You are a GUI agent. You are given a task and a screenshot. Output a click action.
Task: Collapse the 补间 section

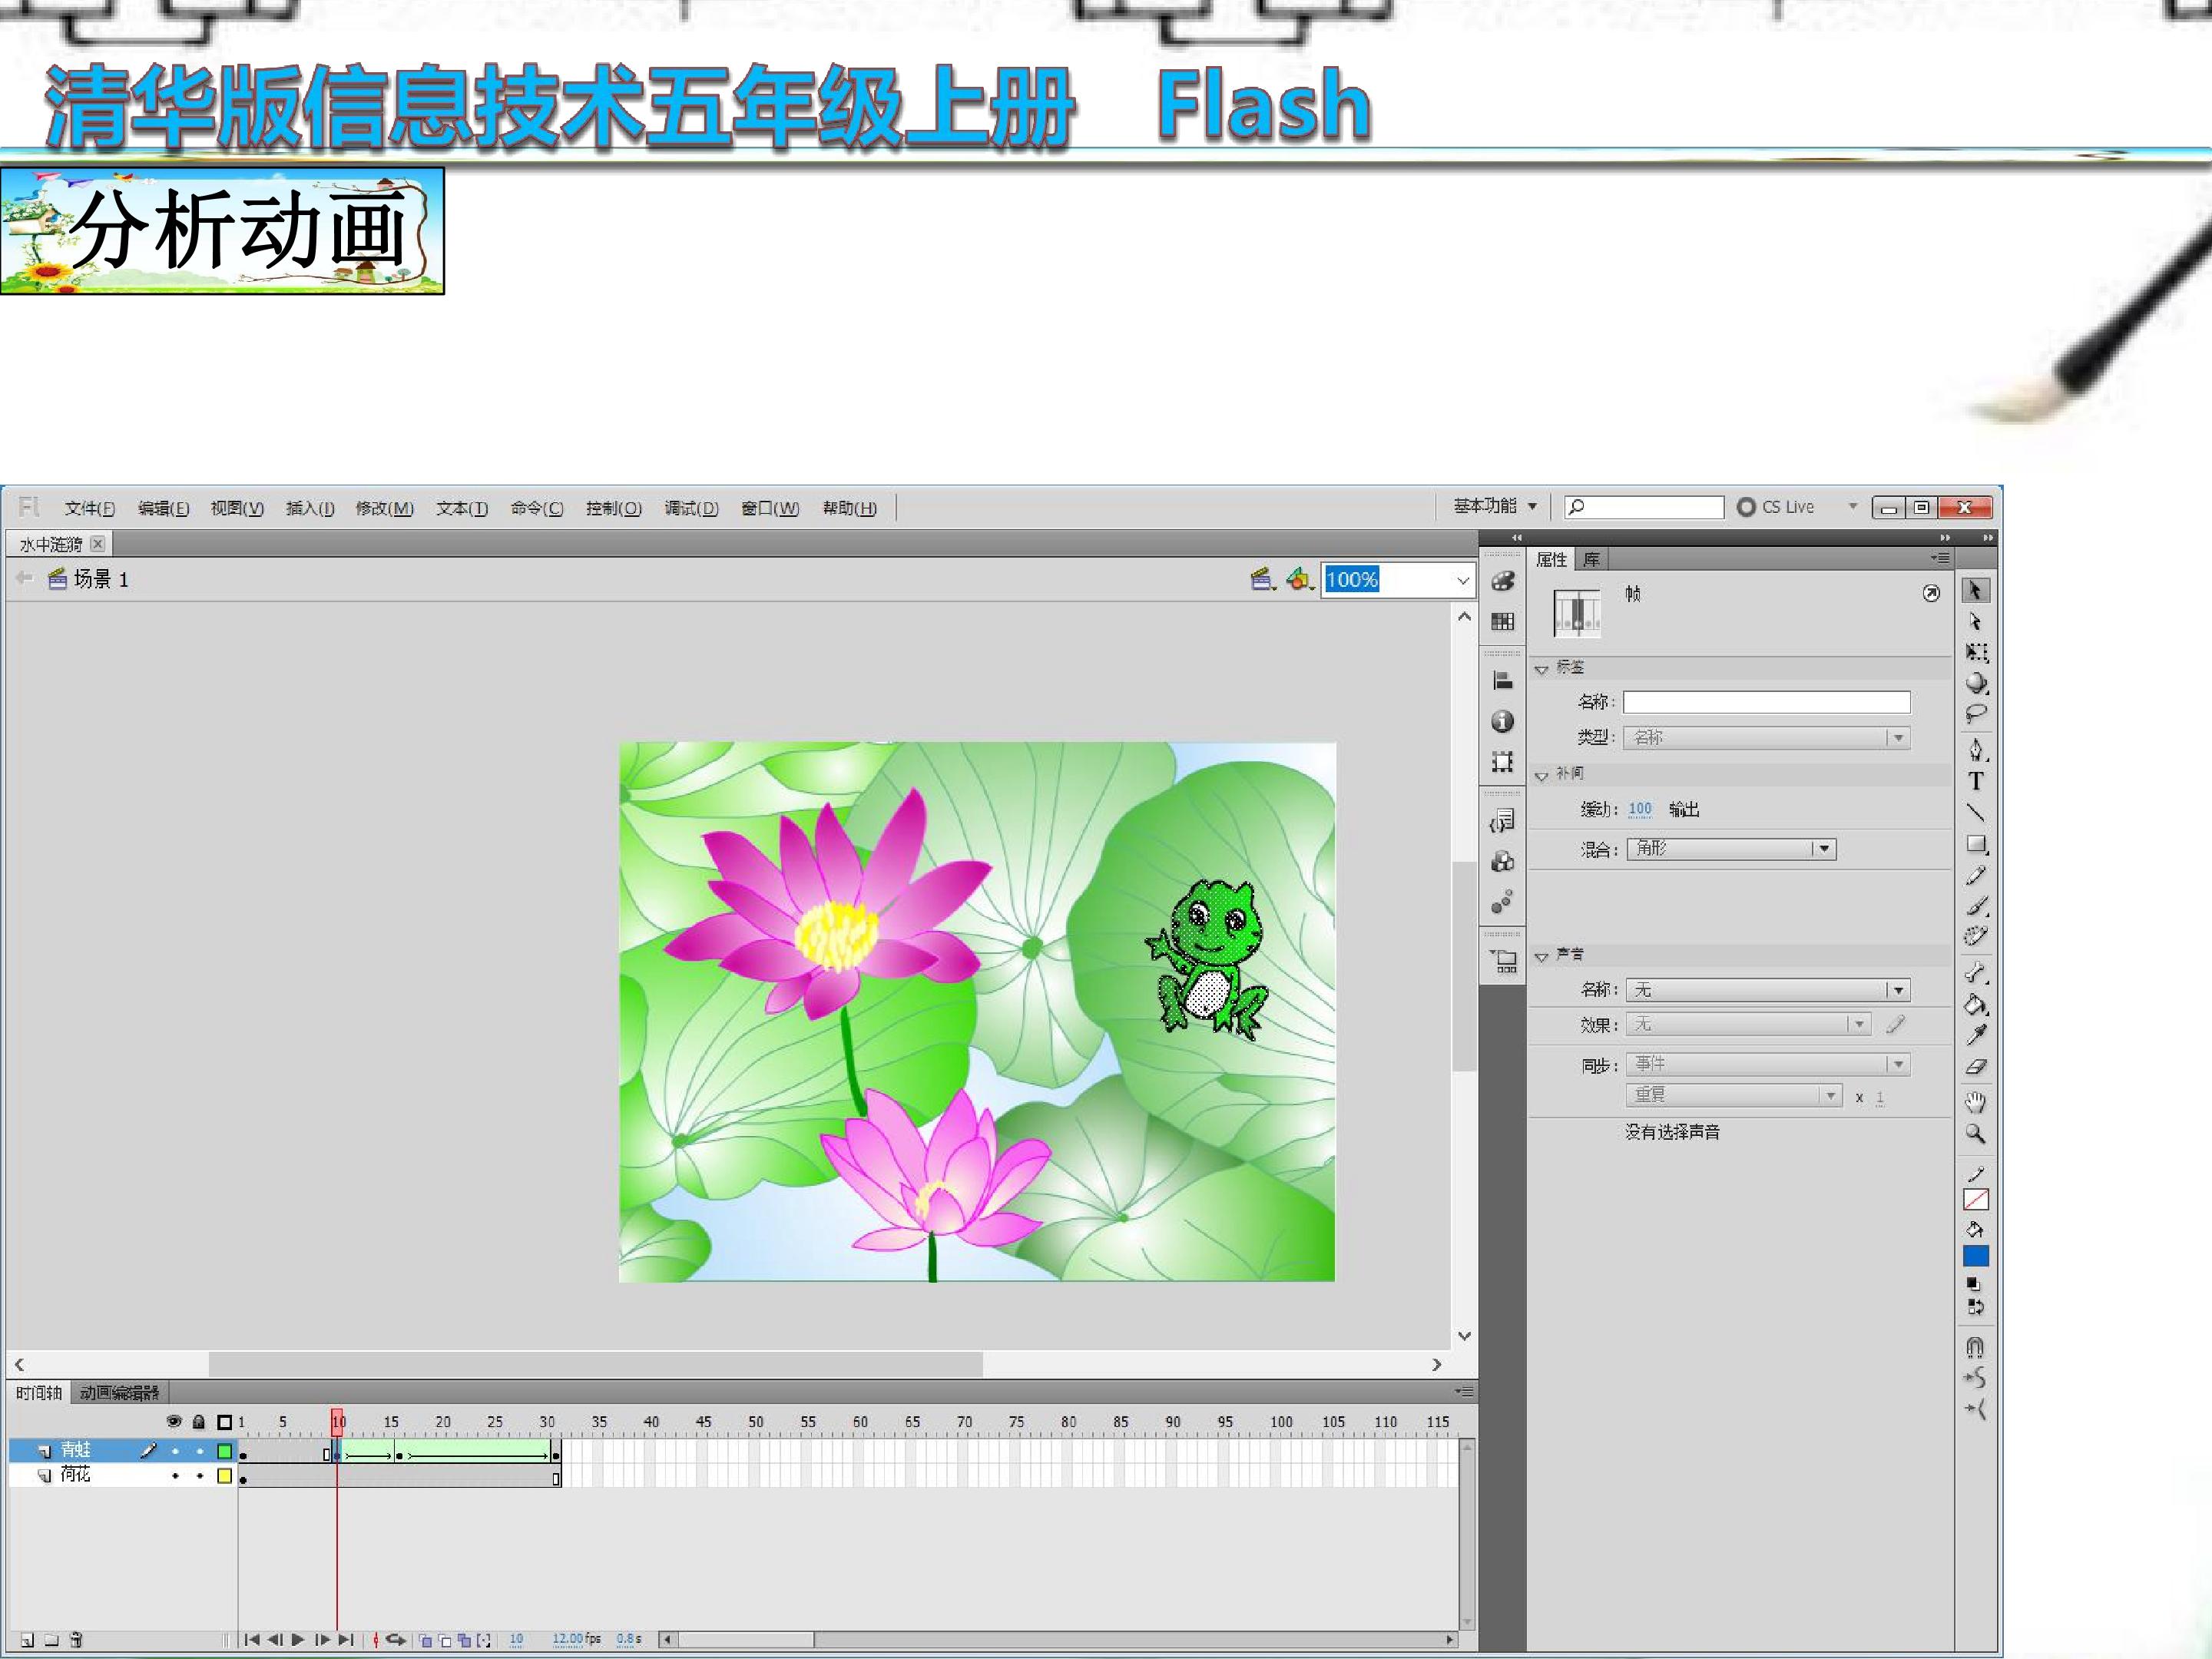1542,775
